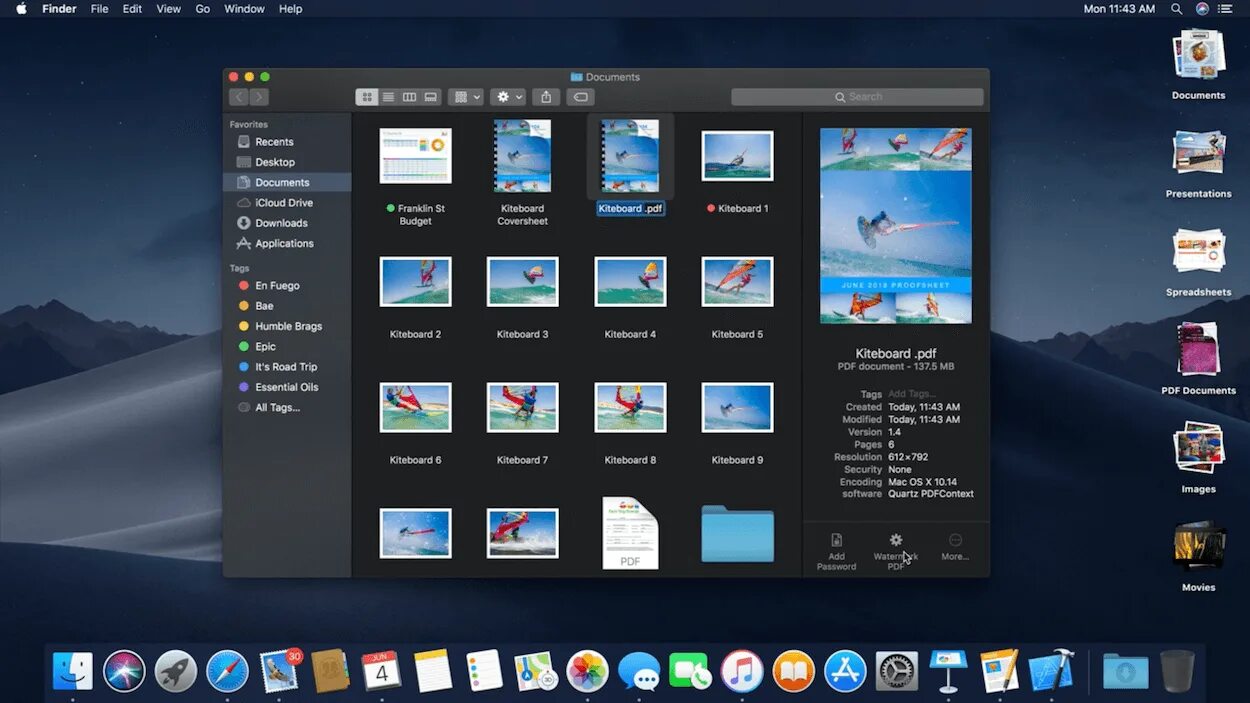Select yellow Humble Brags tag
The image size is (1250, 703).
tap(287, 326)
